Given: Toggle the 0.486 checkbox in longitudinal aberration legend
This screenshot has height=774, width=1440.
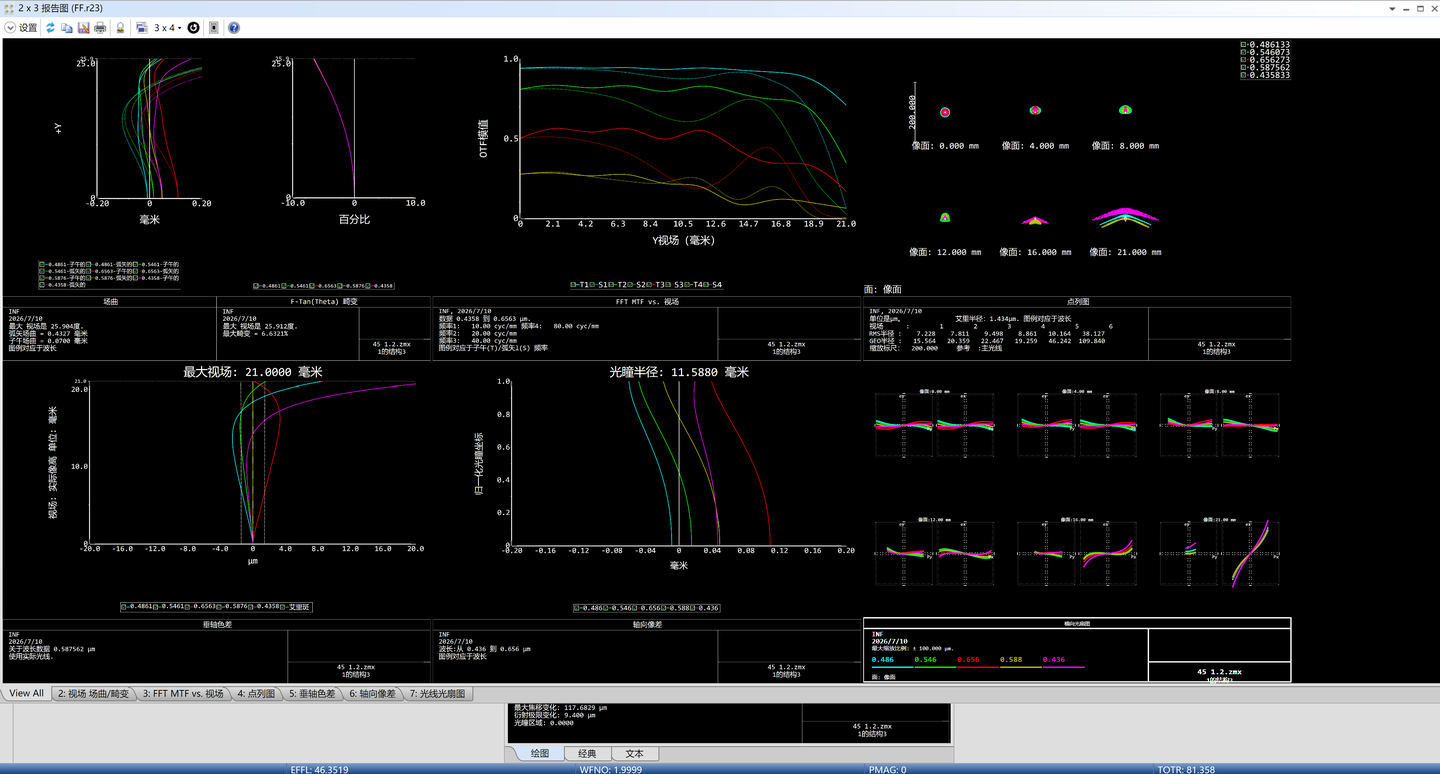Looking at the screenshot, I should [578, 608].
